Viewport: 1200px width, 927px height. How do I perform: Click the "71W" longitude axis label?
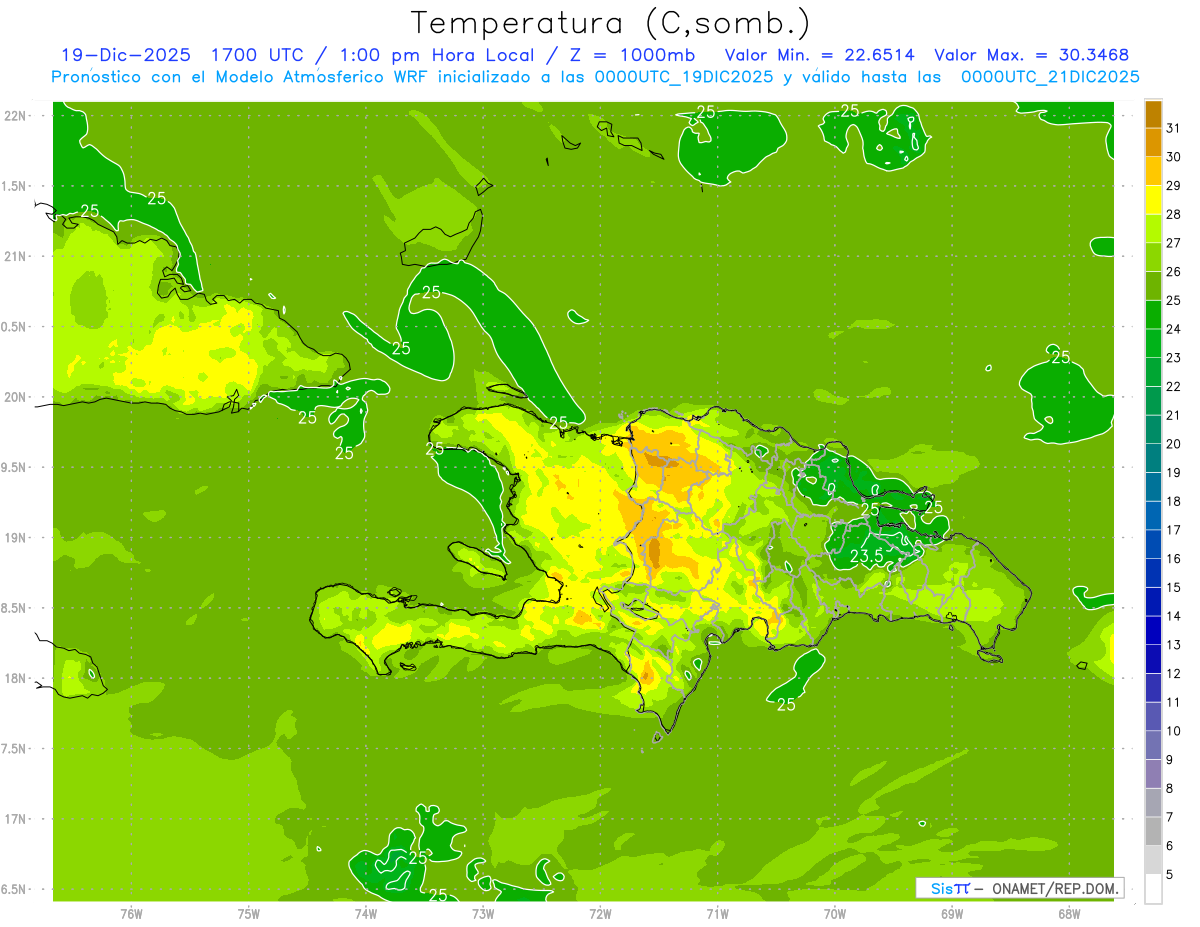click(x=717, y=914)
